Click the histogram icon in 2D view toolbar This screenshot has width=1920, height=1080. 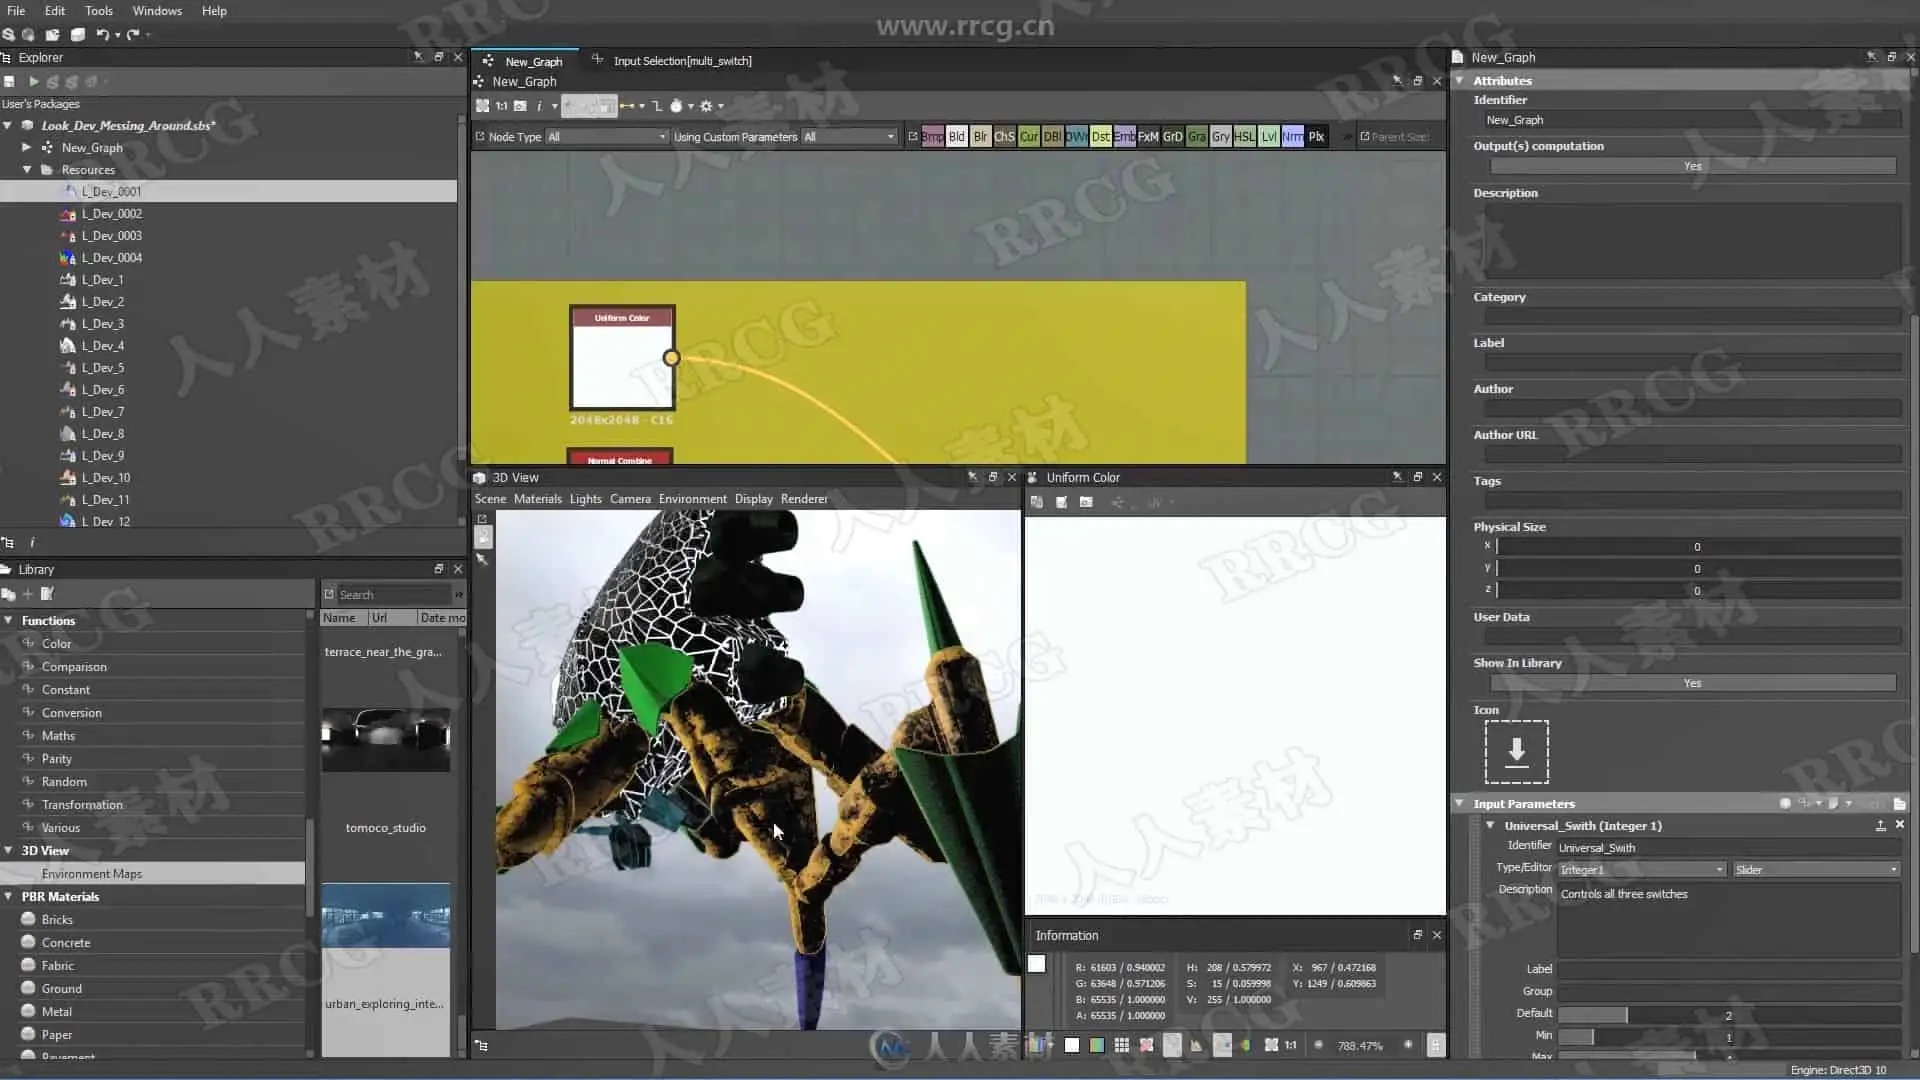(x=1196, y=1045)
